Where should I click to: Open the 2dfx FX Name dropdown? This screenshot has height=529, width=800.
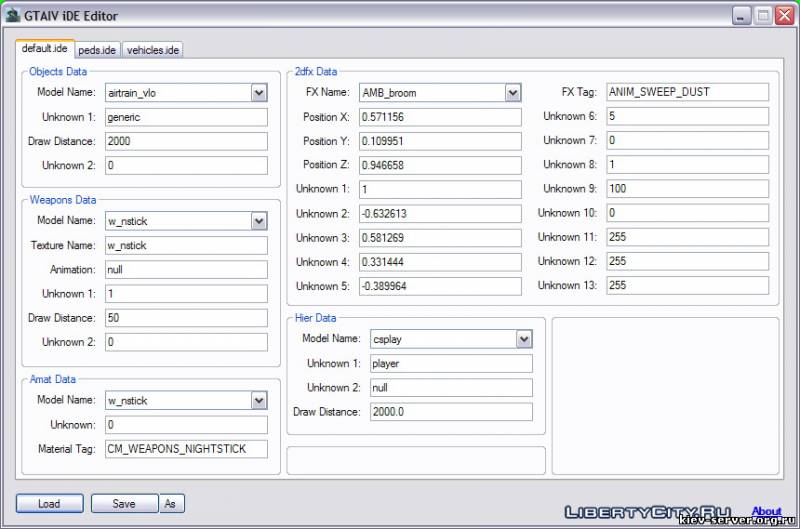(x=513, y=93)
